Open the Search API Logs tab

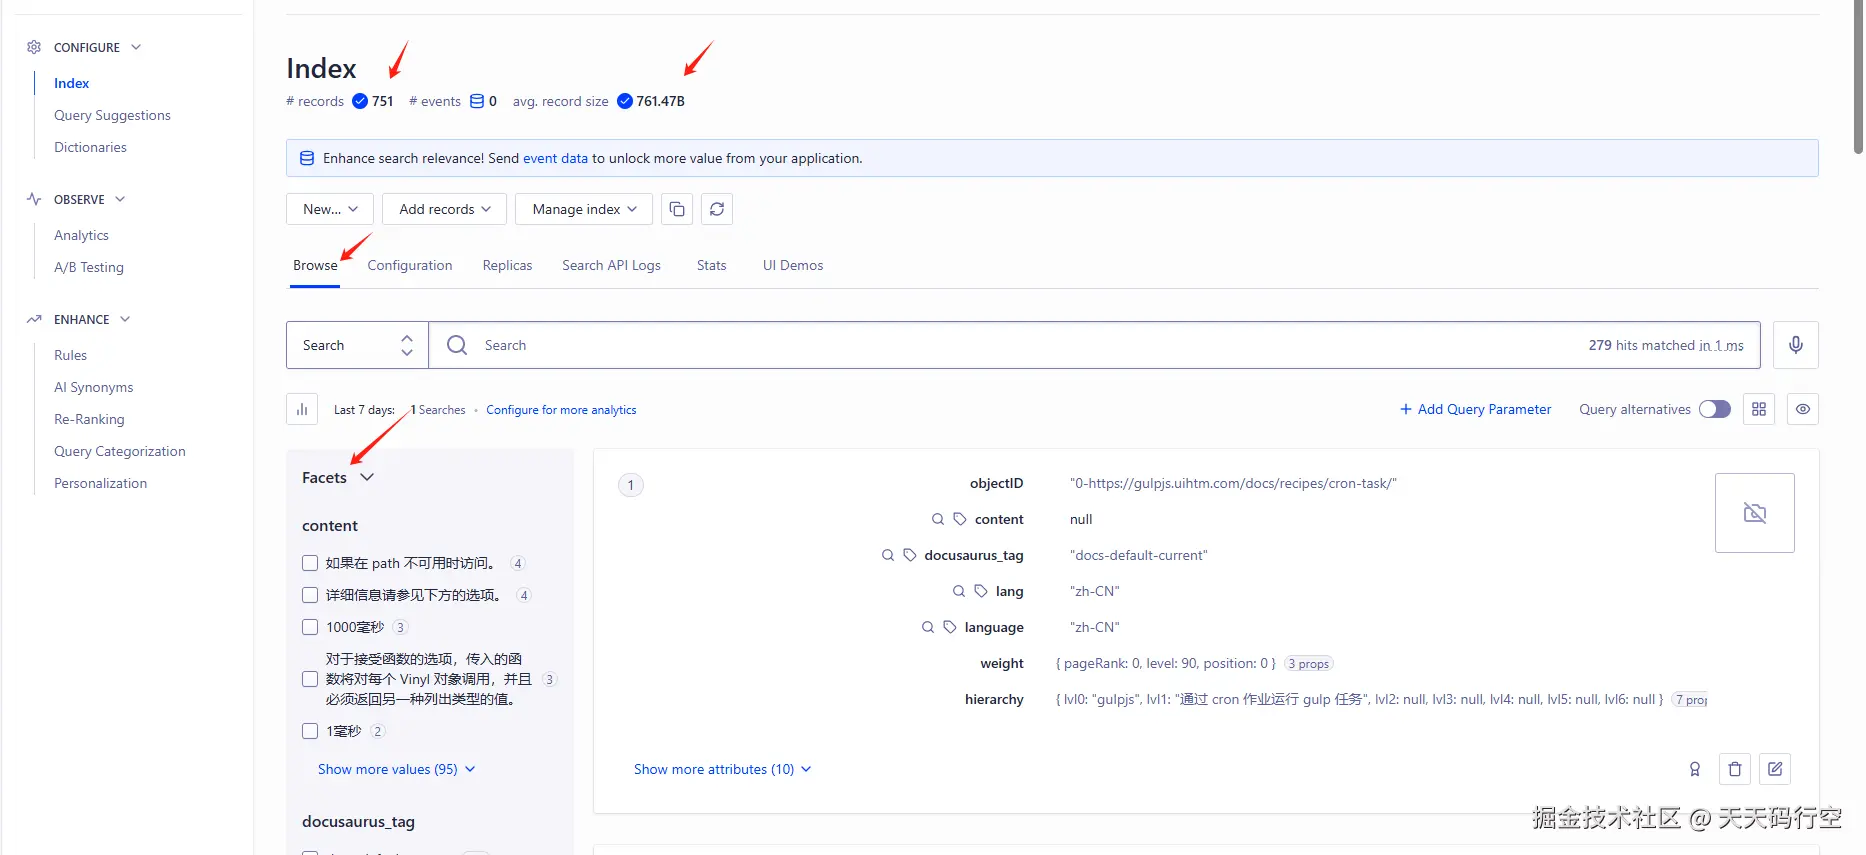click(611, 265)
